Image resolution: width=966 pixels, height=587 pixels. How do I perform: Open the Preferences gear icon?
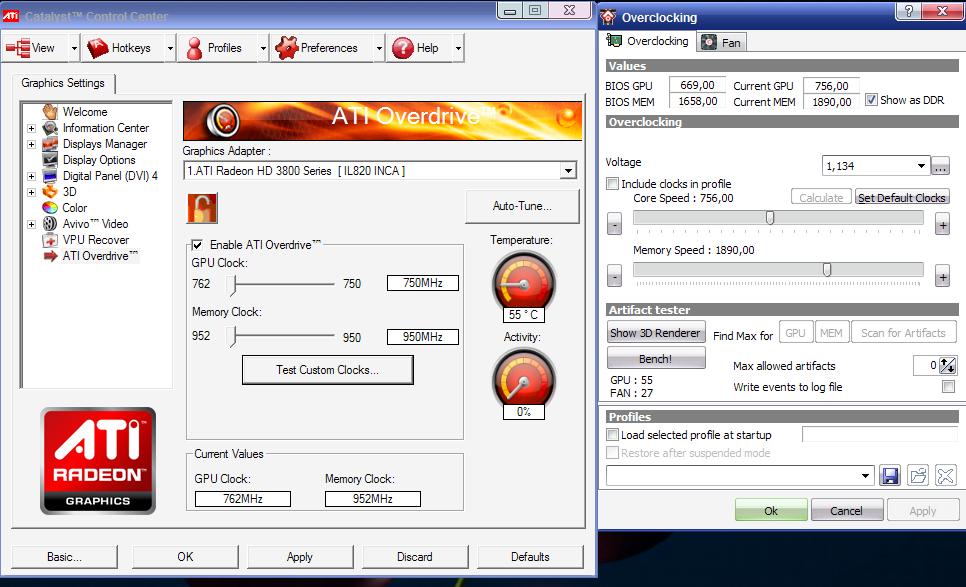pyautogui.click(x=286, y=48)
